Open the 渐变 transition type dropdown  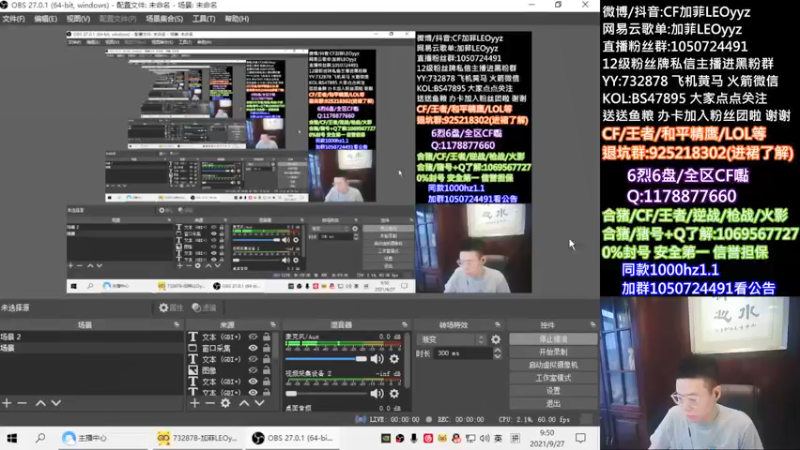coord(452,339)
